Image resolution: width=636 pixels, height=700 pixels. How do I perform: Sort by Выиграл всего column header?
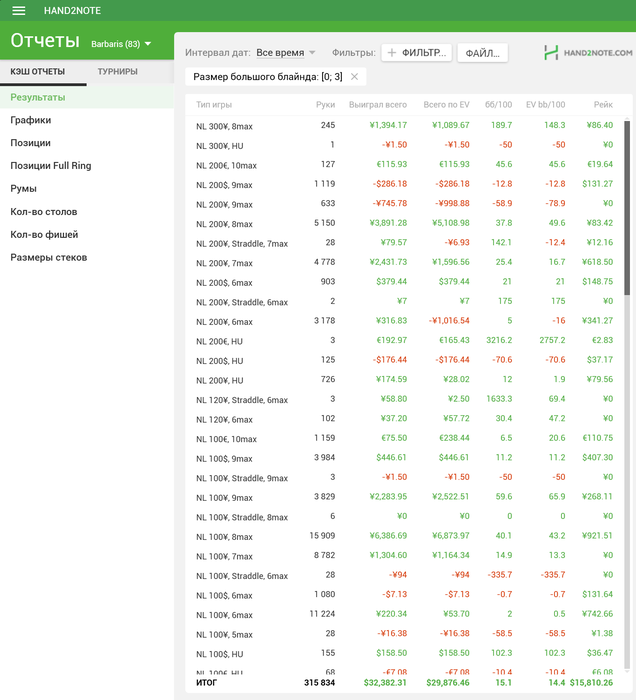click(x=378, y=104)
